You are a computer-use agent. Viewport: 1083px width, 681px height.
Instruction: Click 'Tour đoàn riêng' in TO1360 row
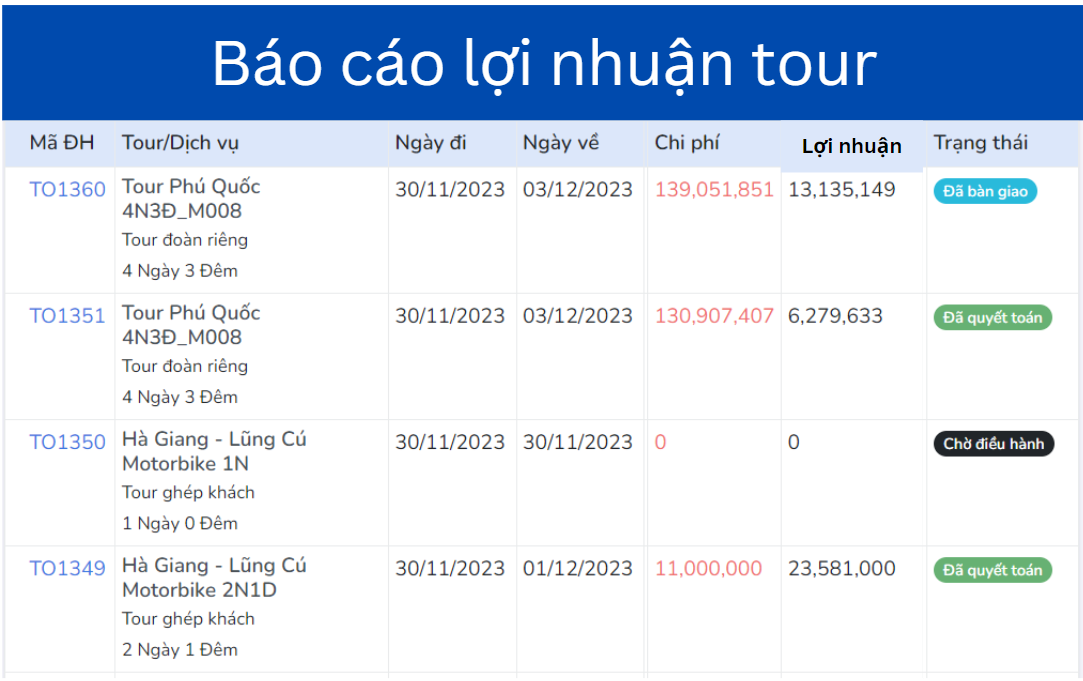185,240
